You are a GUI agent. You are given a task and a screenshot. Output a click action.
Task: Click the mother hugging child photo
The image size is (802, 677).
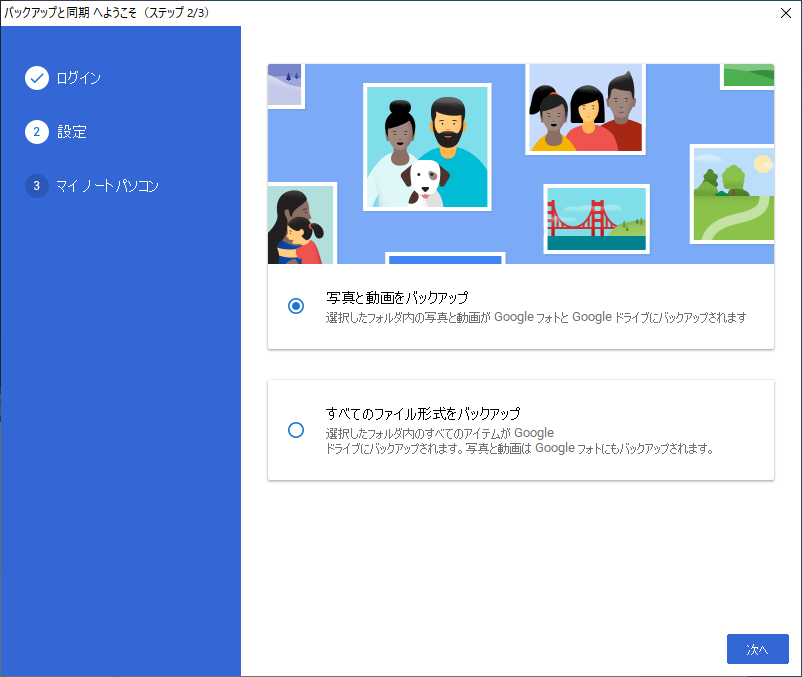(302, 223)
